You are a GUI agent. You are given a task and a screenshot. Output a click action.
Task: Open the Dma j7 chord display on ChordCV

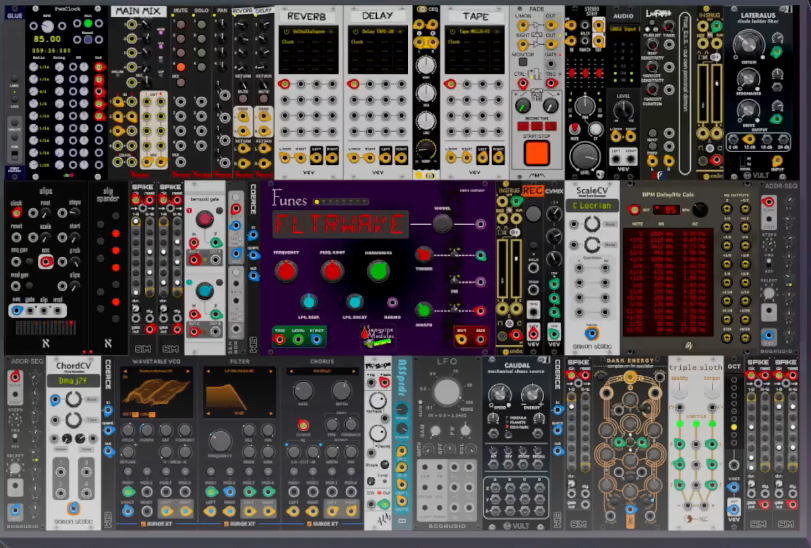(x=73, y=381)
